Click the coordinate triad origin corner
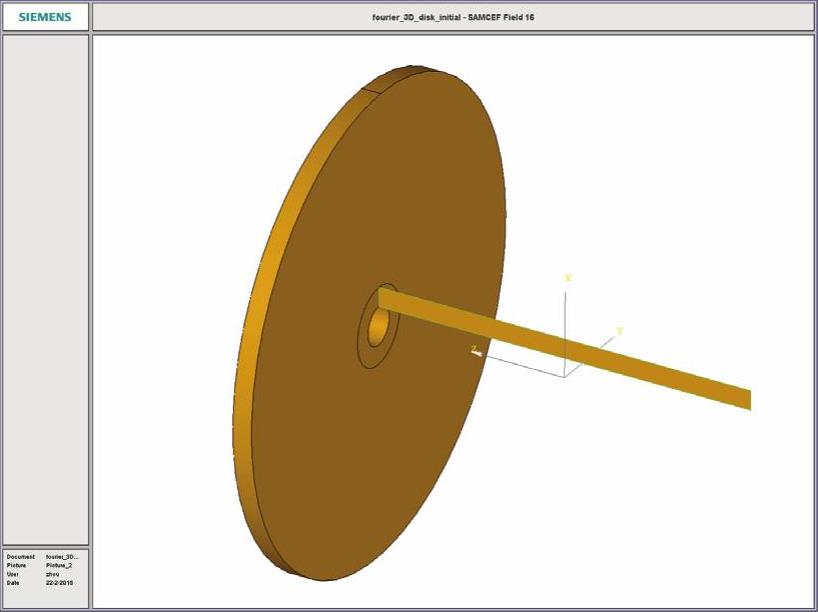 coord(564,377)
